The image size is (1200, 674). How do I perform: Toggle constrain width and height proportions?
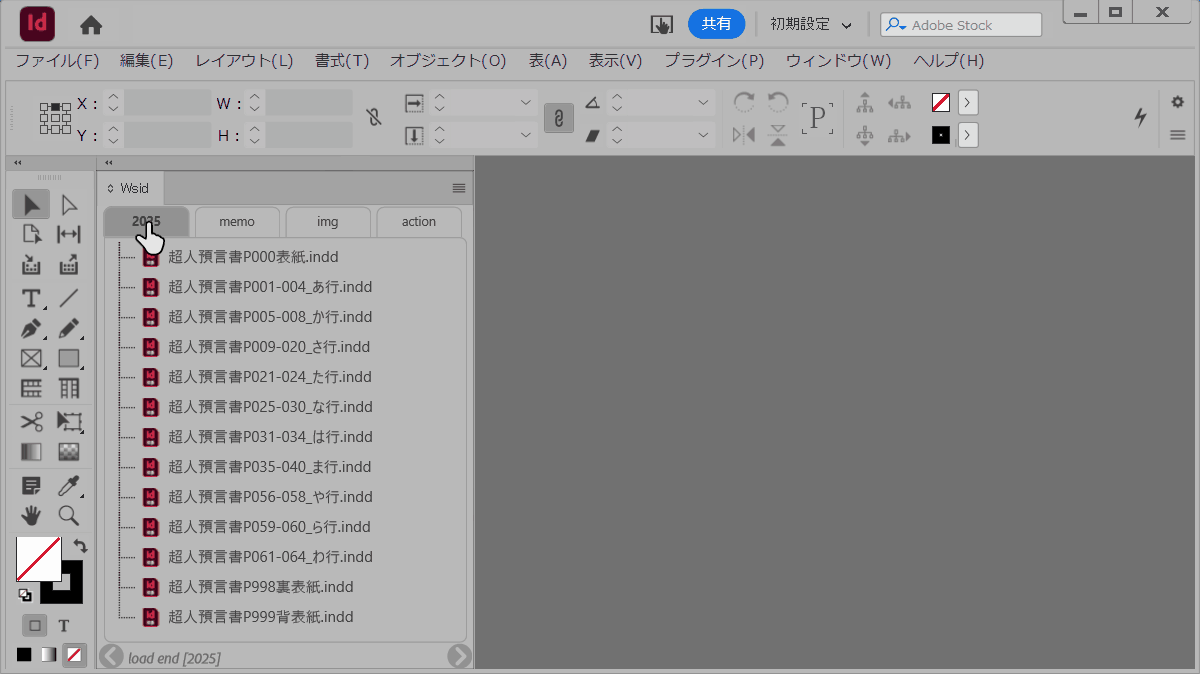click(x=374, y=118)
